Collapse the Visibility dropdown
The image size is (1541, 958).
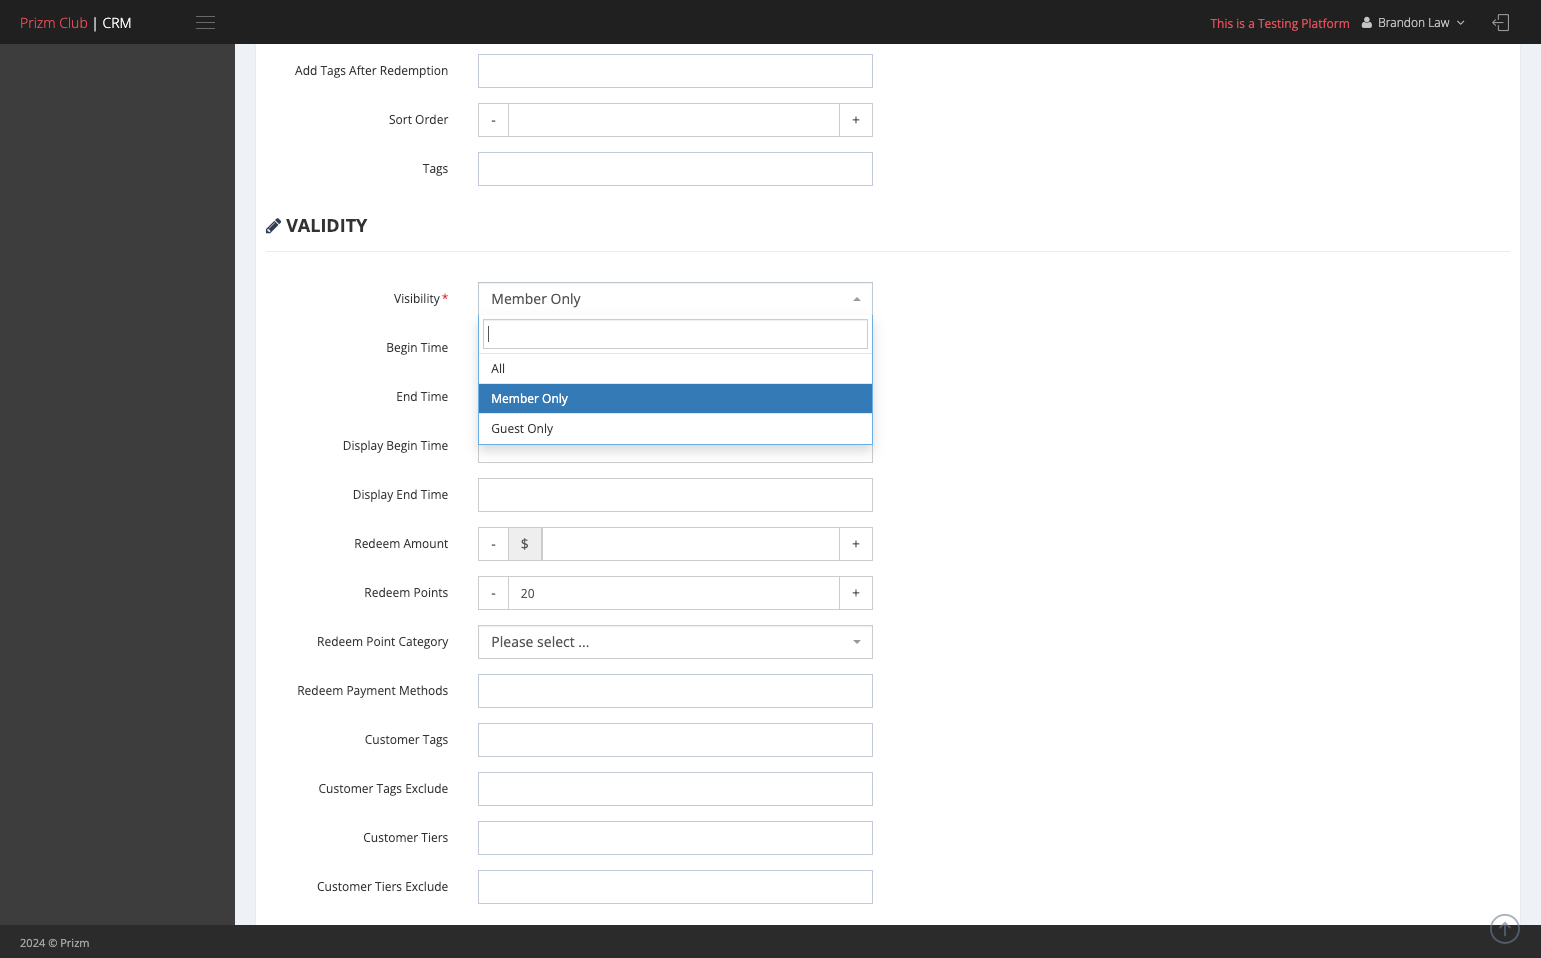pyautogui.click(x=675, y=299)
